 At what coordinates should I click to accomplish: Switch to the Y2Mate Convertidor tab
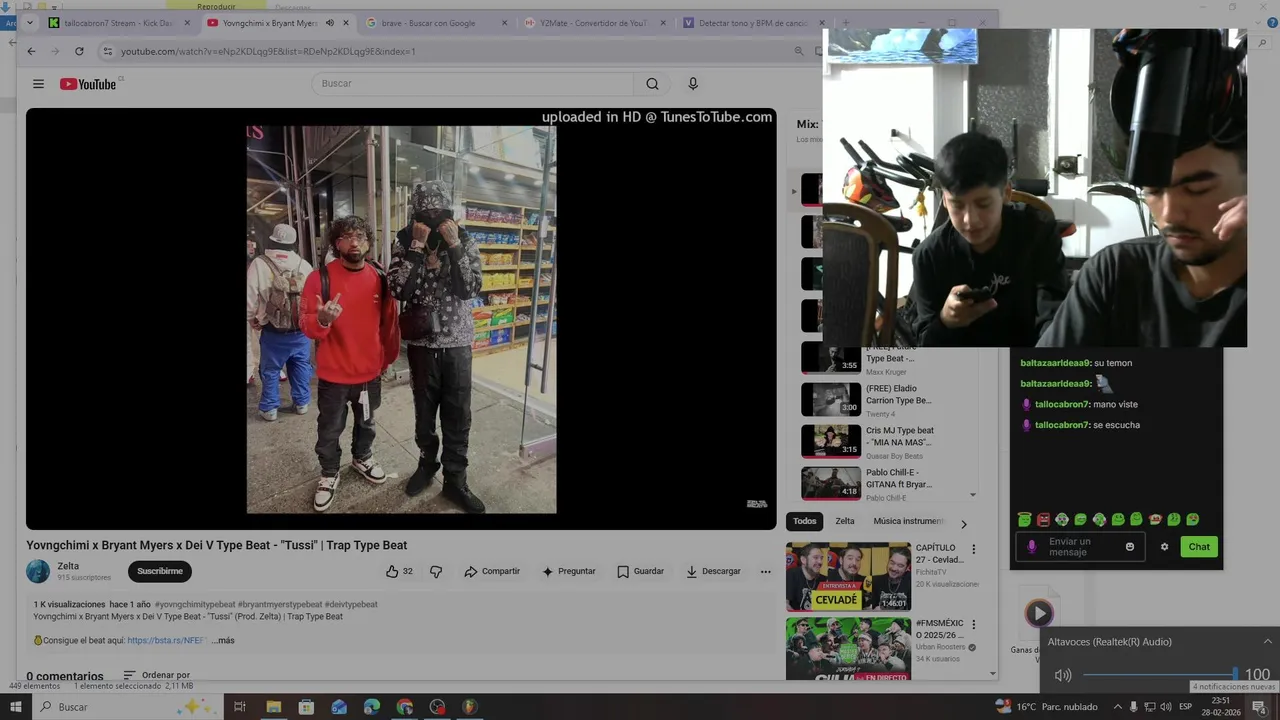point(594,23)
